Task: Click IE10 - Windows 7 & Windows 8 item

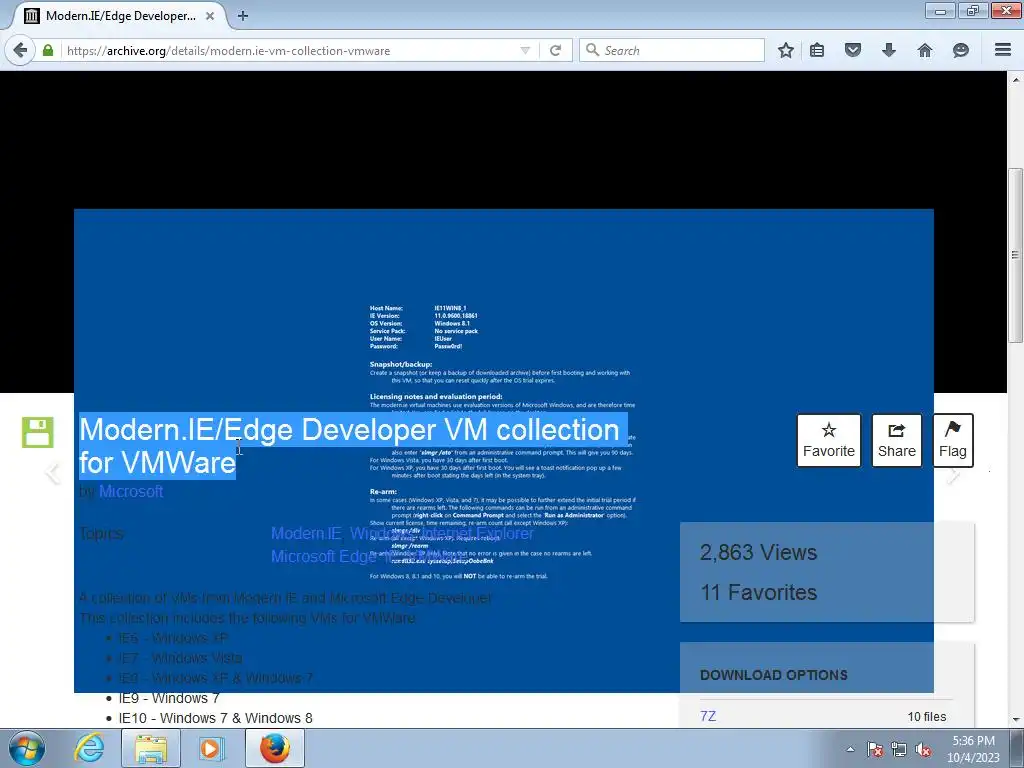Action: pyautogui.click(x=216, y=718)
